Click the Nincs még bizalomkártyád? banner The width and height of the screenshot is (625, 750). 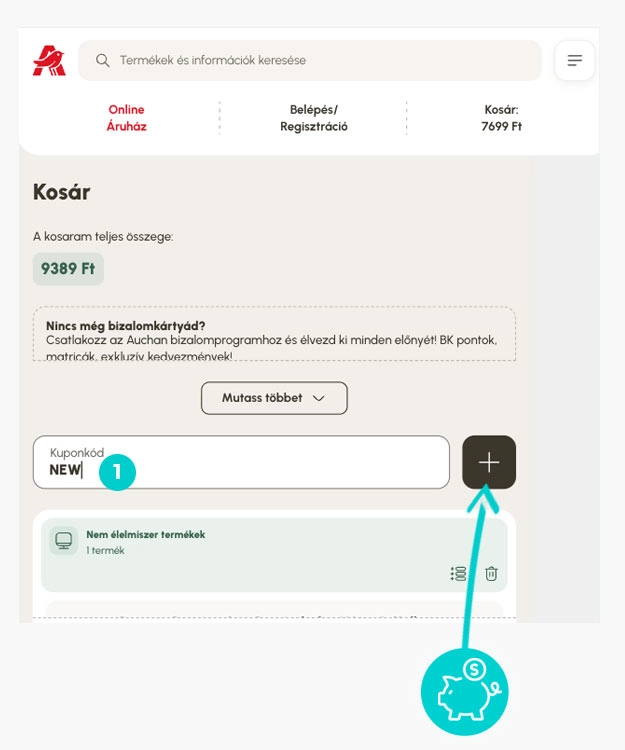274,333
